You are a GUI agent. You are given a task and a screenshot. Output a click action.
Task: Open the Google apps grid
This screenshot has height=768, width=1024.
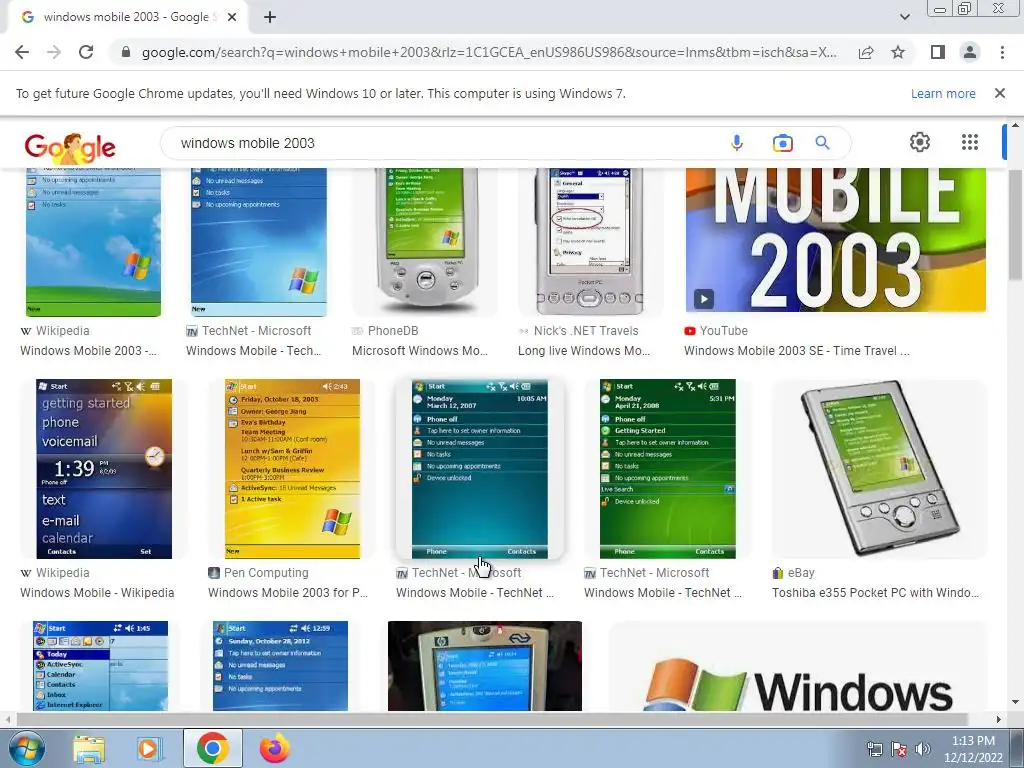pyautogui.click(x=970, y=142)
